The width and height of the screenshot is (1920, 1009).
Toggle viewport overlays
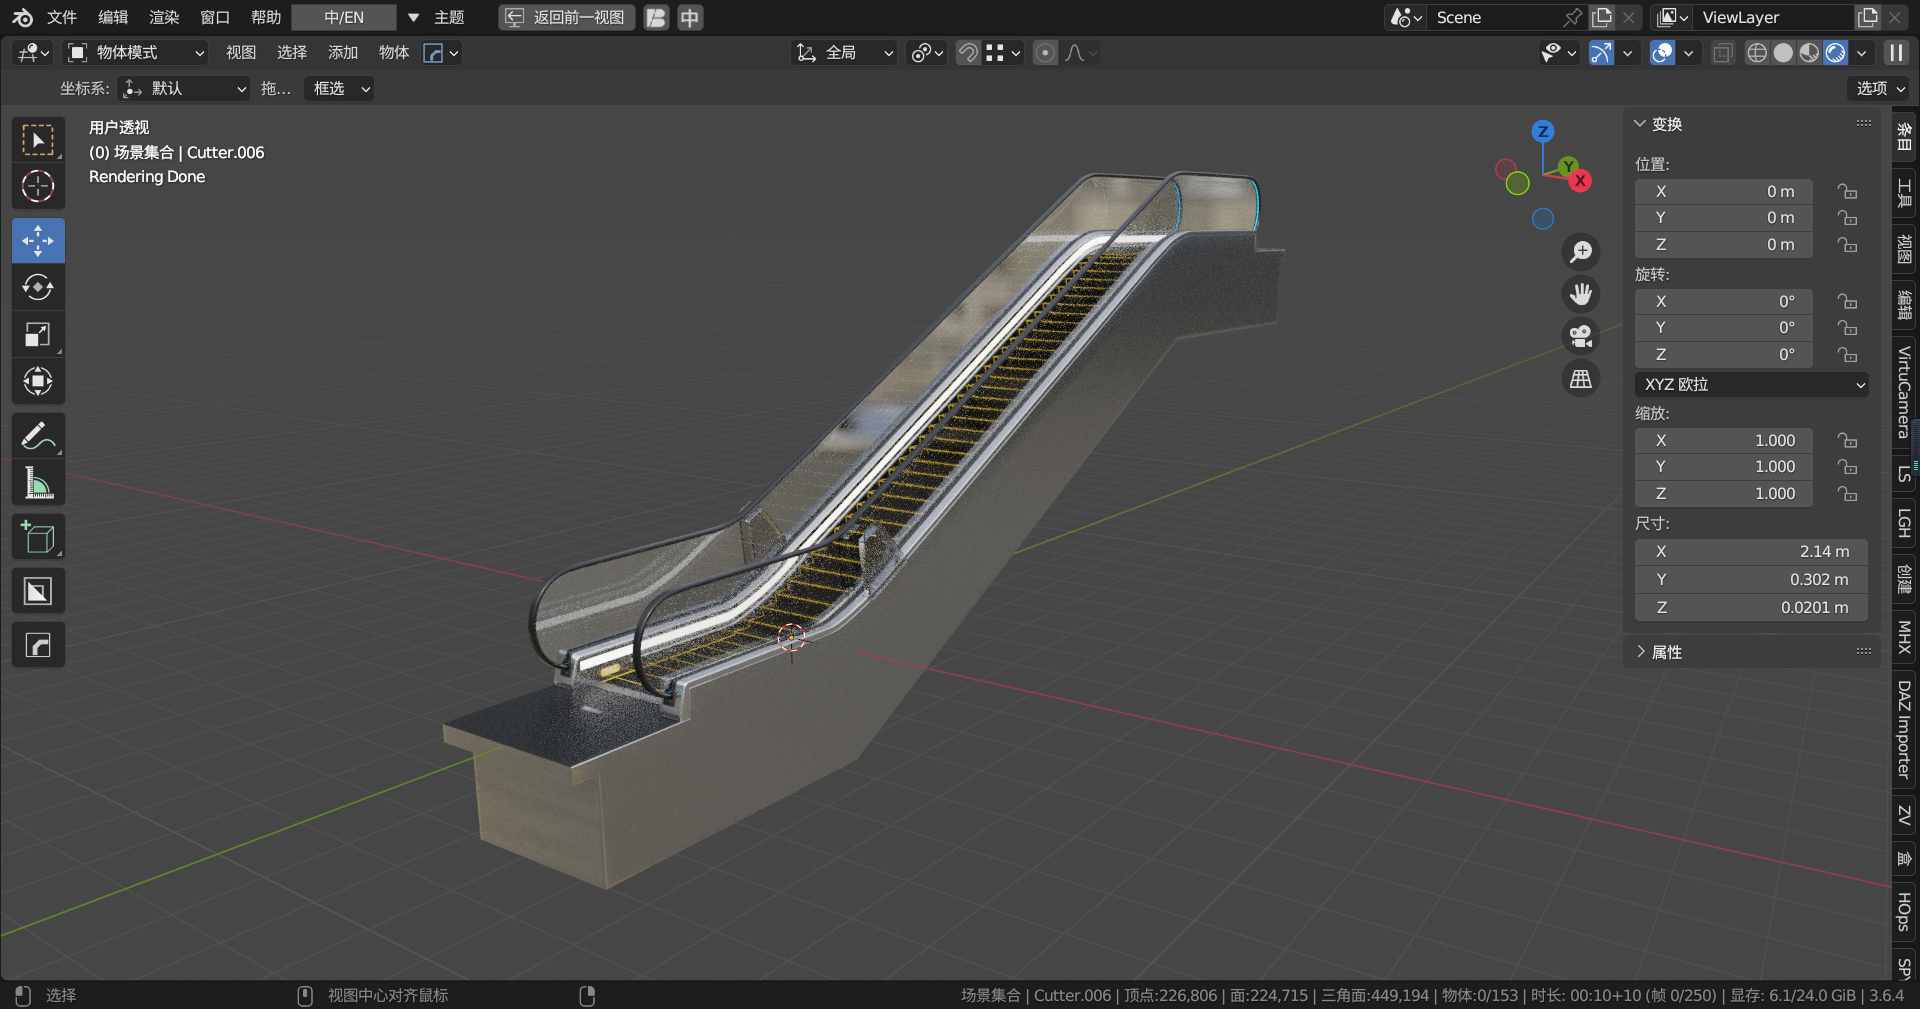click(x=1662, y=53)
